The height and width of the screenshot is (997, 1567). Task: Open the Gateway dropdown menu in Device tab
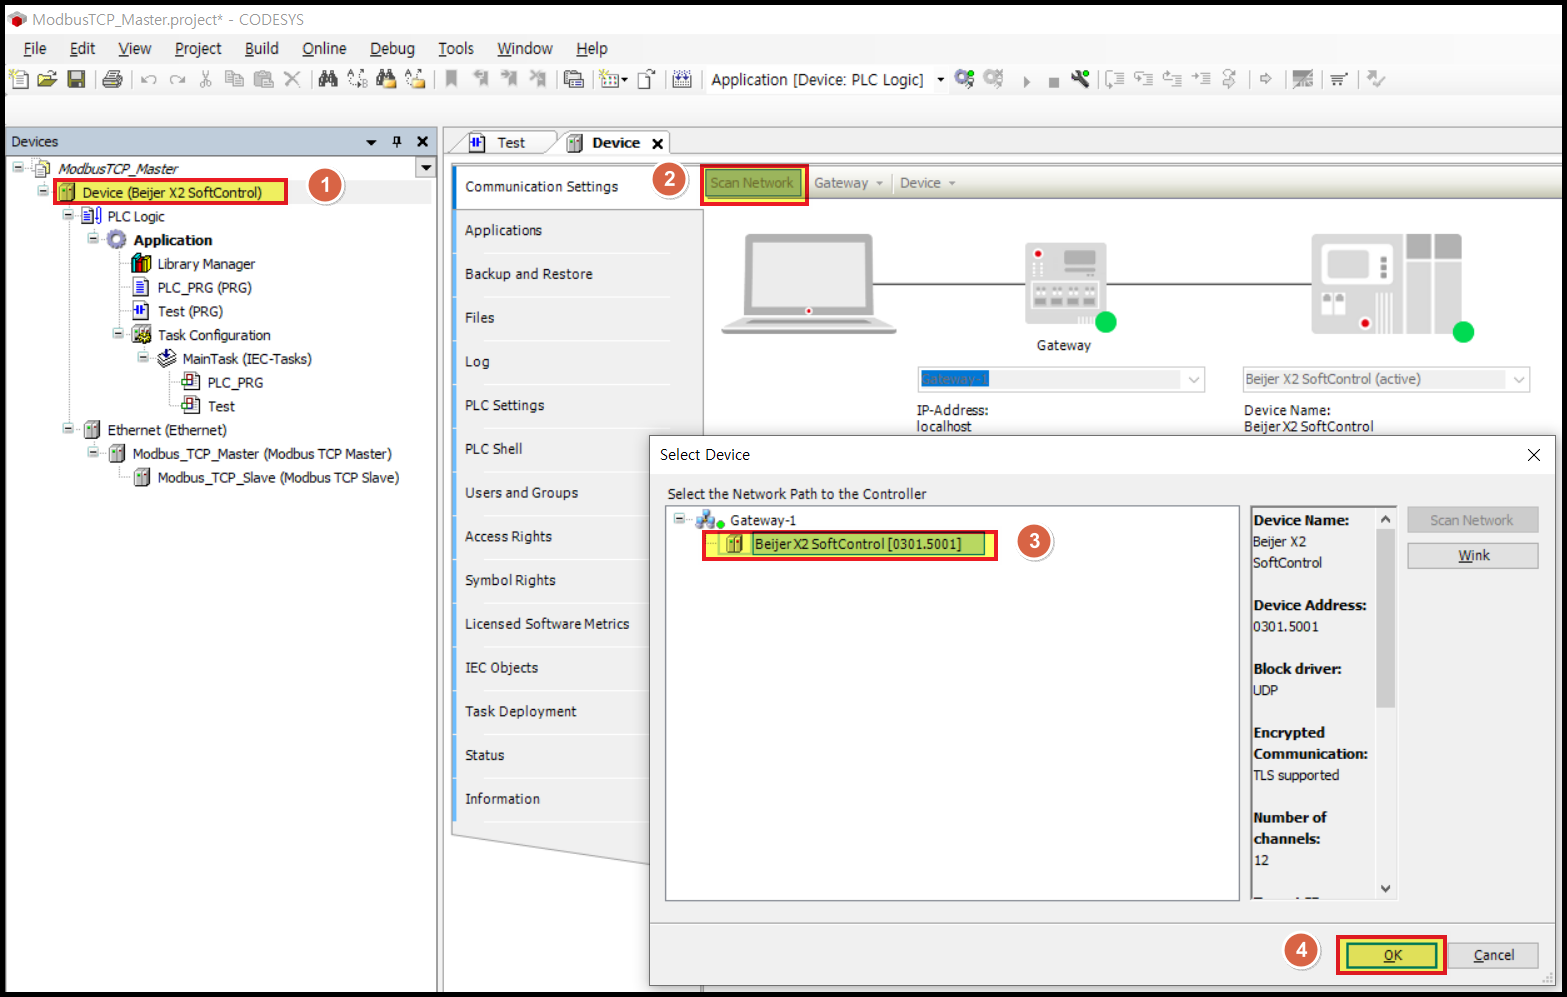(x=848, y=183)
